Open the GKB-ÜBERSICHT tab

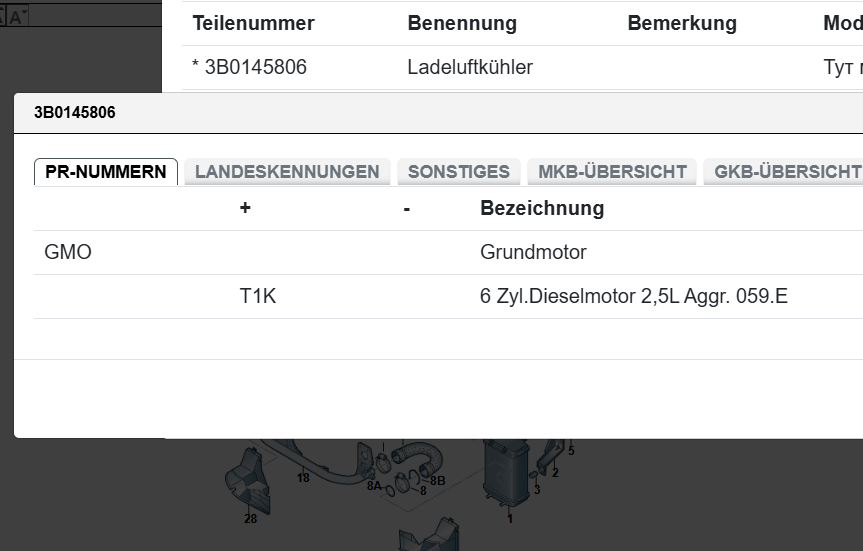787,172
